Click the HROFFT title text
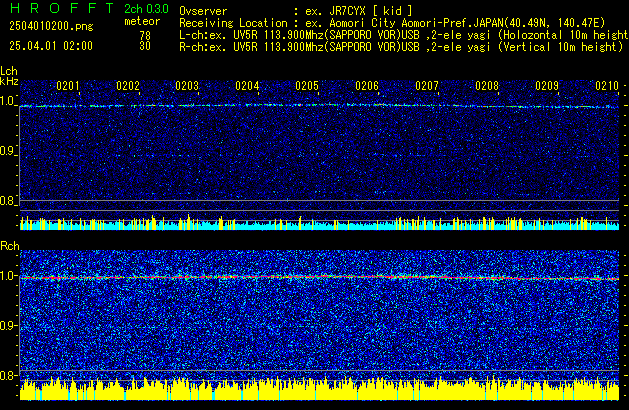Viewport: 629px width, 410px height. 62,8
